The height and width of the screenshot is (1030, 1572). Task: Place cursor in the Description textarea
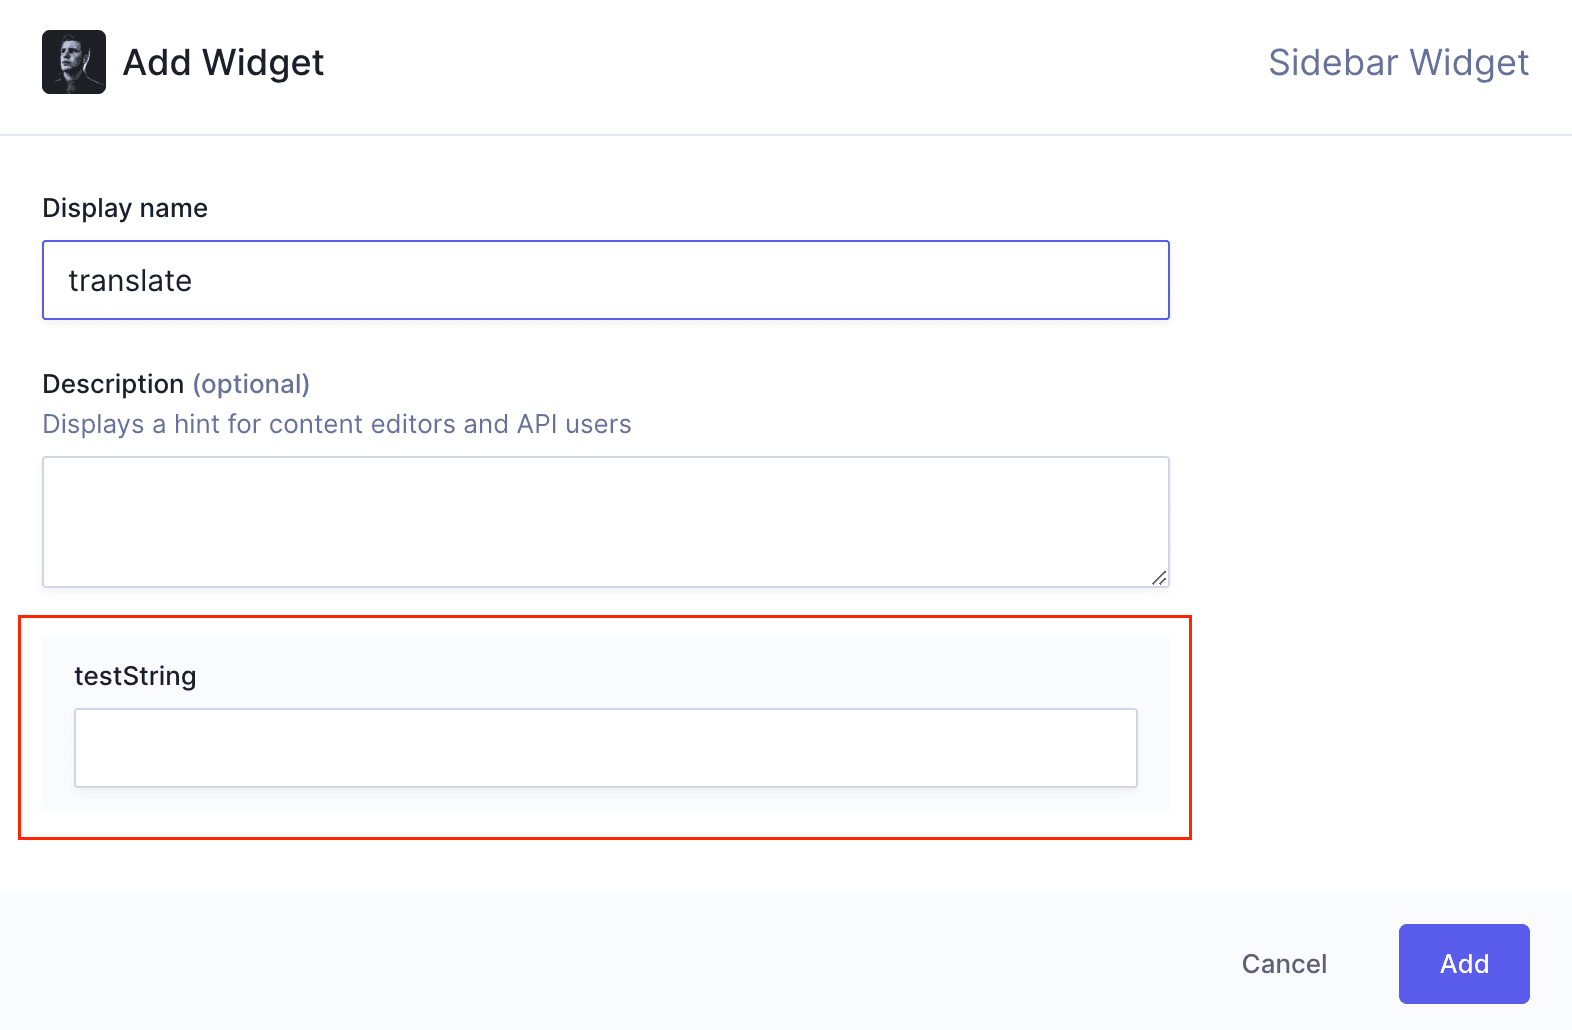605,520
